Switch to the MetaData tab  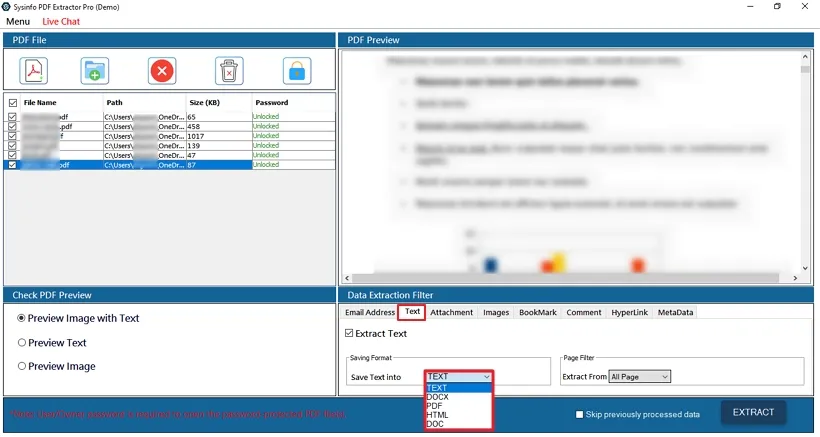pos(676,313)
